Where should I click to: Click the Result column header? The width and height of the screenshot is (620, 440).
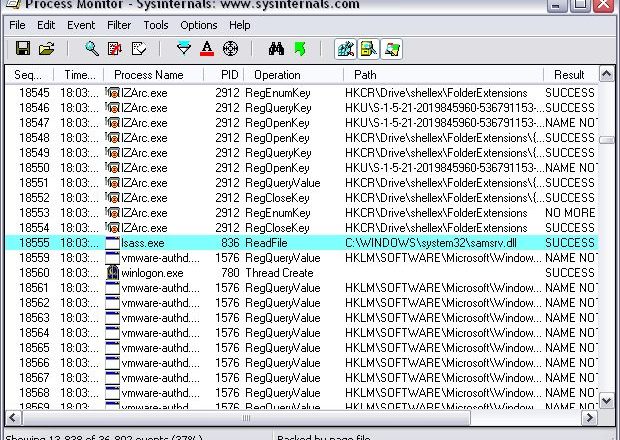tap(571, 75)
